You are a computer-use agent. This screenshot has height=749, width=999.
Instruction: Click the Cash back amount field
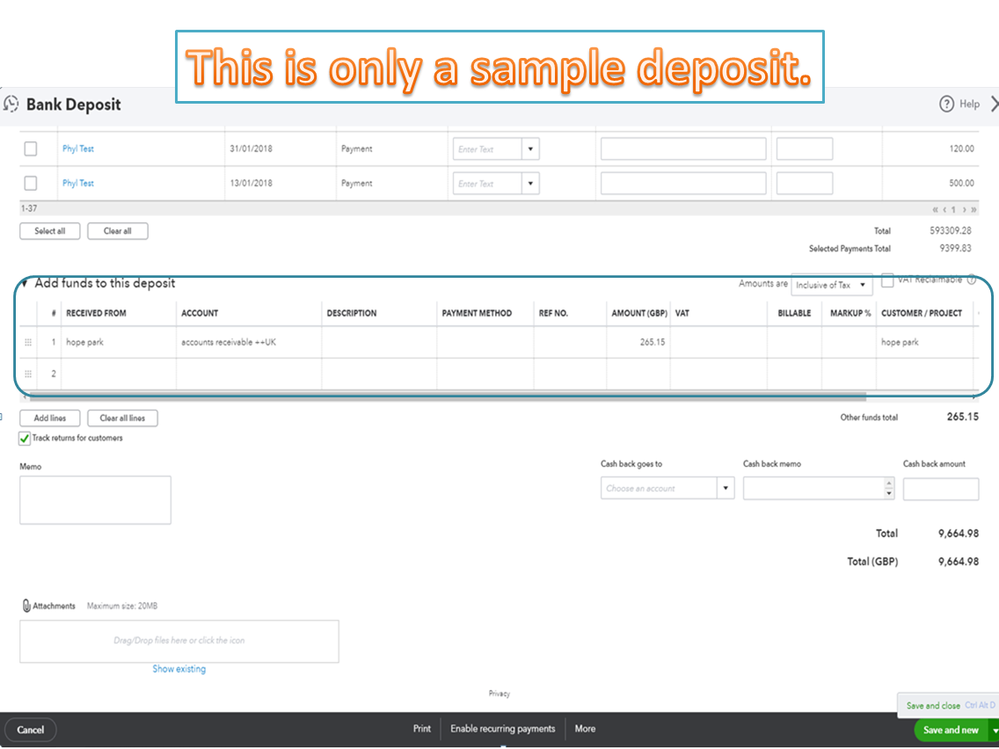pyautogui.click(x=940, y=489)
